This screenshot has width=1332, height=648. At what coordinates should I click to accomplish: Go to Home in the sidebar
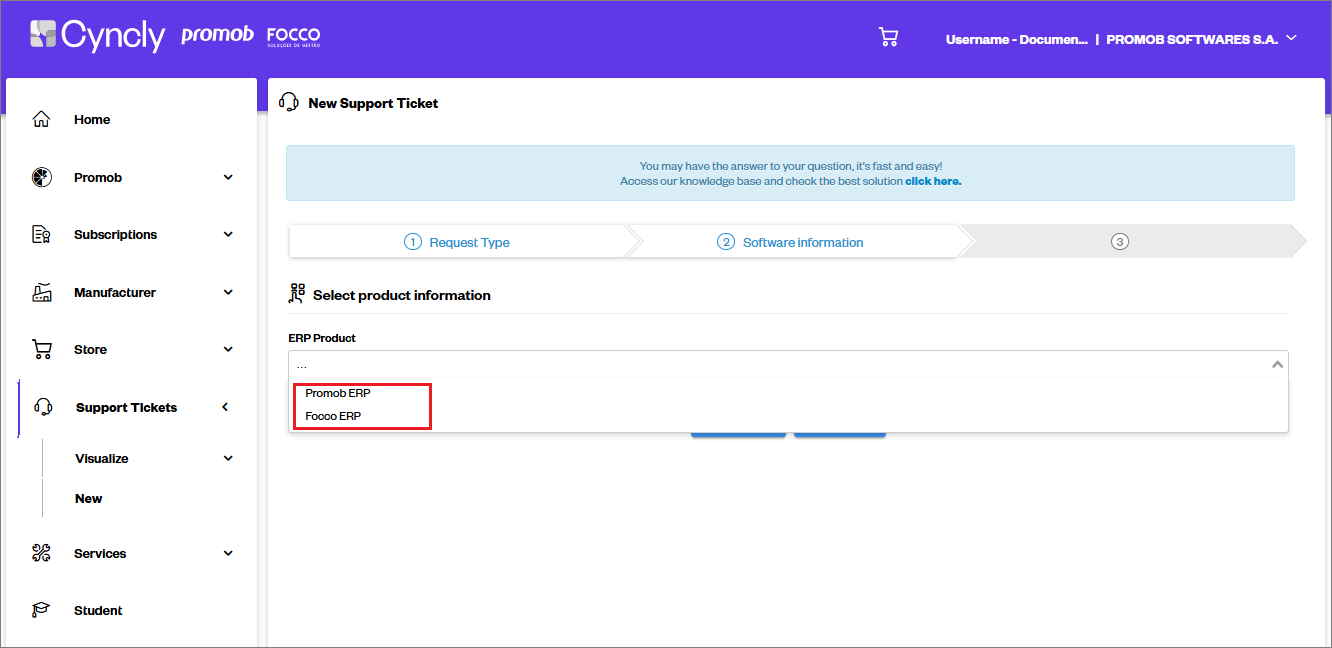[92, 119]
